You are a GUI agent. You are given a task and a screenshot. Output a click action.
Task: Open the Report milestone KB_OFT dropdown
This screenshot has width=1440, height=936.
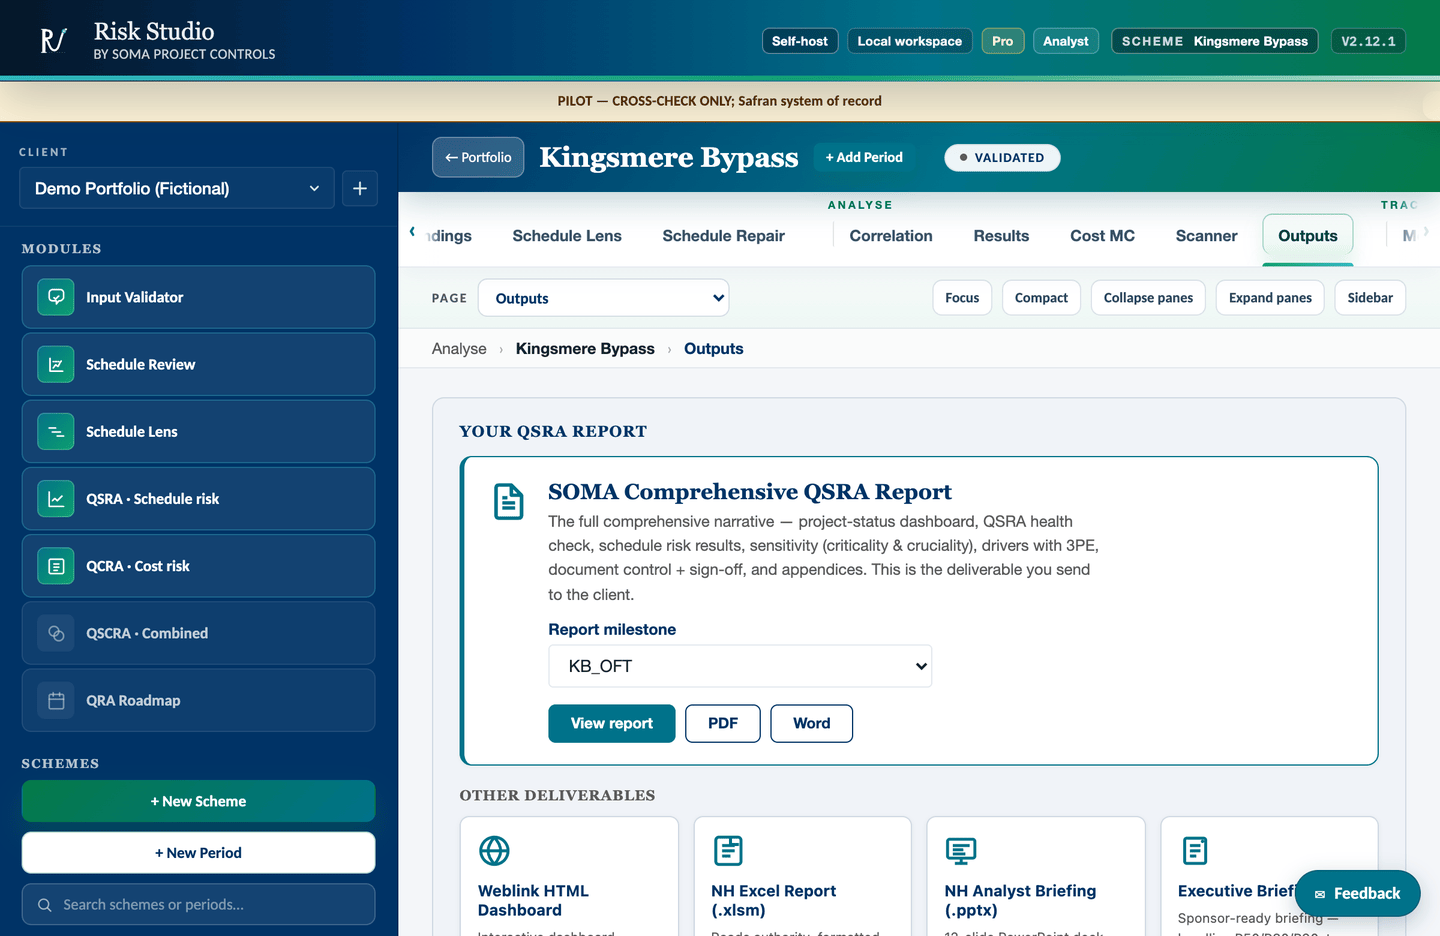coord(740,666)
